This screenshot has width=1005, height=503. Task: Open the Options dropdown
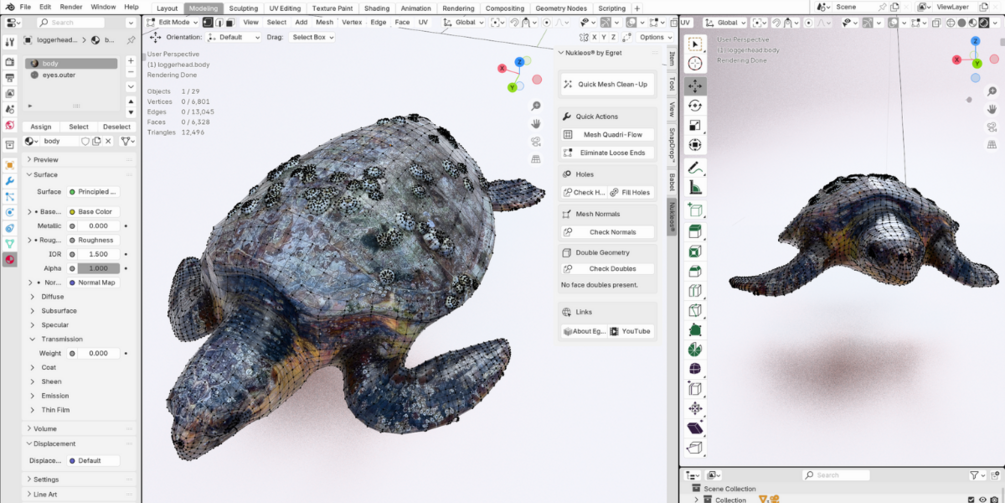tap(655, 37)
